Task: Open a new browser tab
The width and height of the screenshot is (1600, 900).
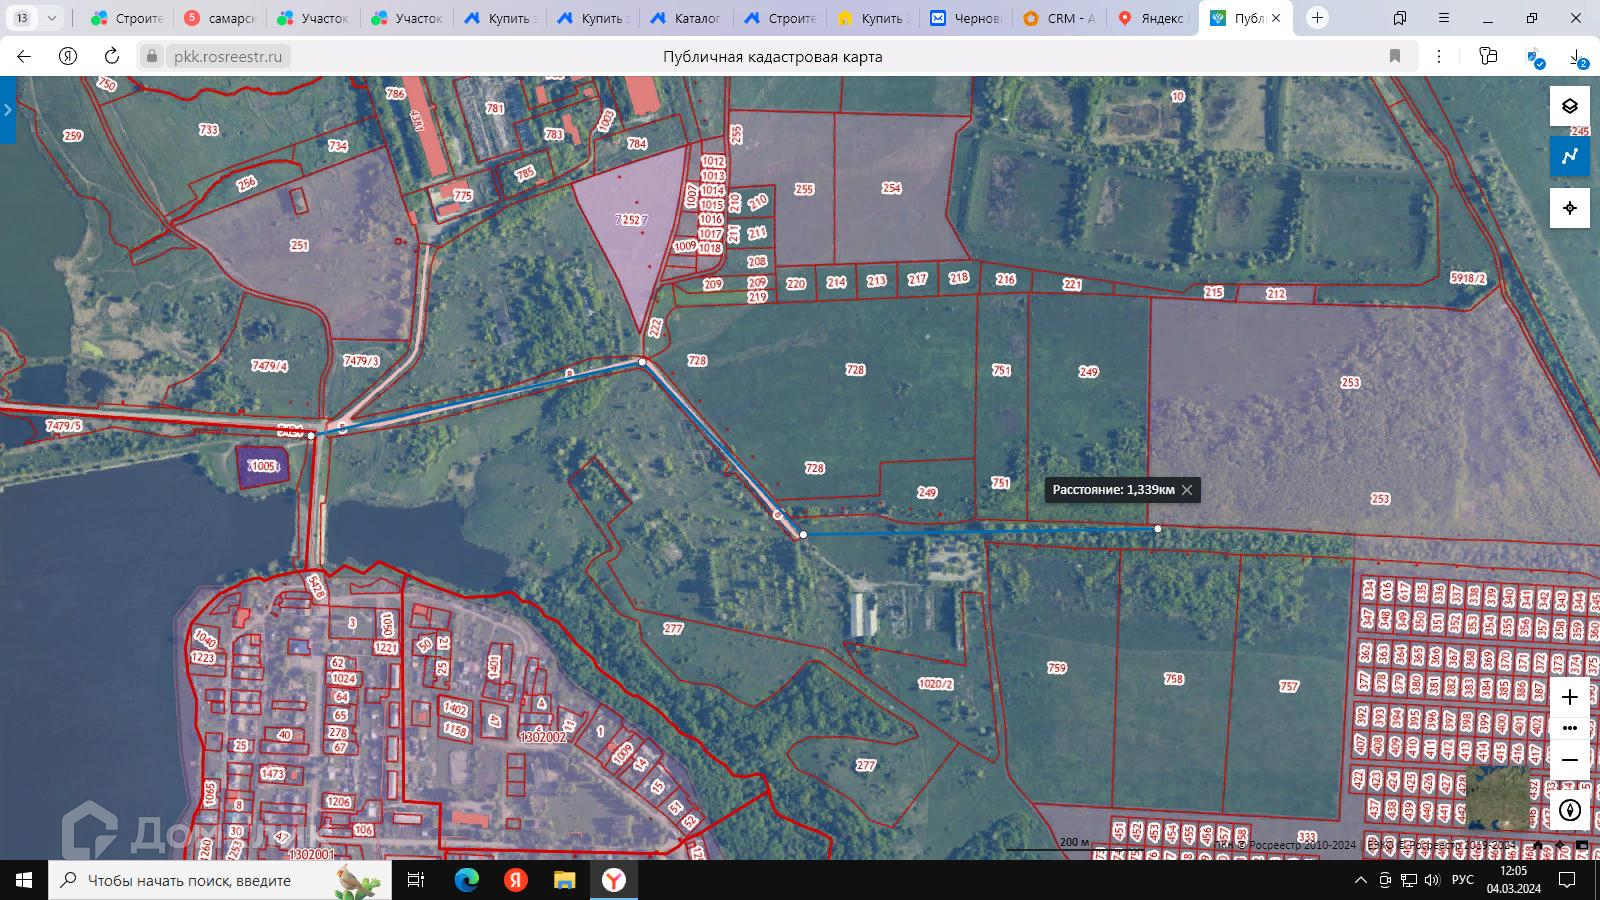Action: (x=1317, y=18)
